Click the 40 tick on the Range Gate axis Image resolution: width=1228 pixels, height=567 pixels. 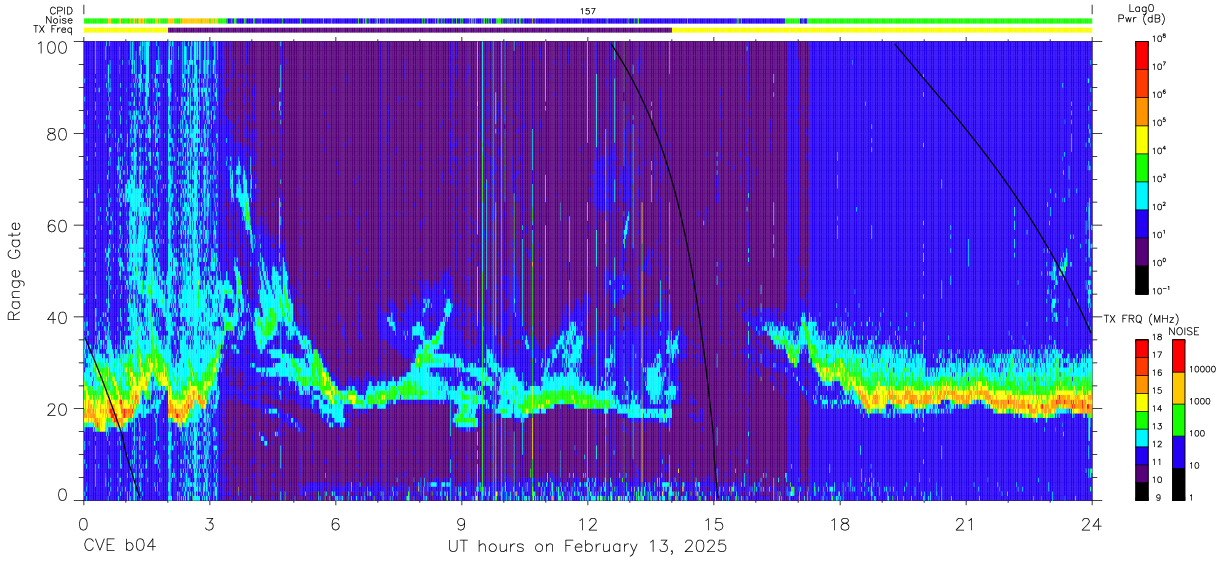pos(58,317)
